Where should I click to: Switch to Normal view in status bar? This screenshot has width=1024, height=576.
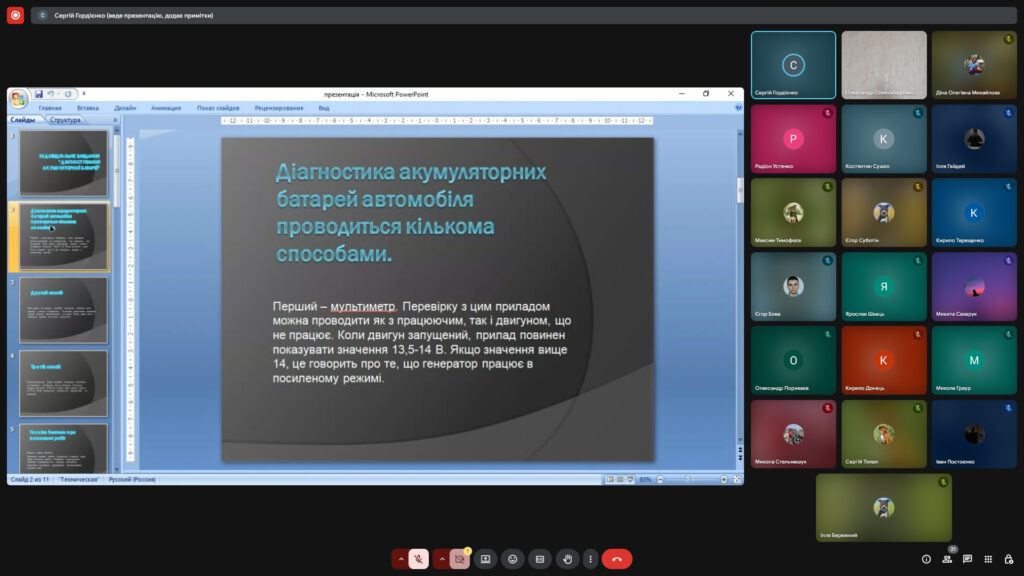click(x=610, y=479)
